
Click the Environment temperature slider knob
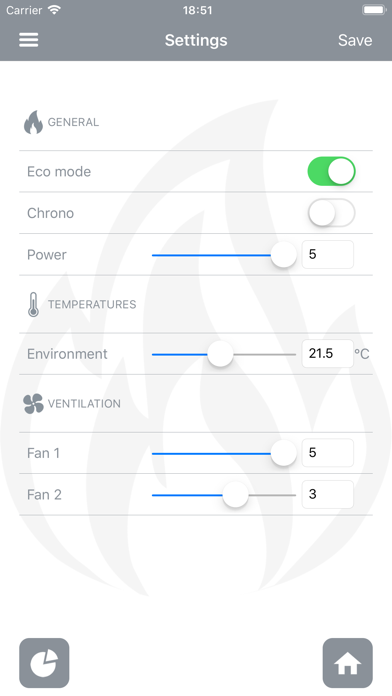click(x=220, y=354)
